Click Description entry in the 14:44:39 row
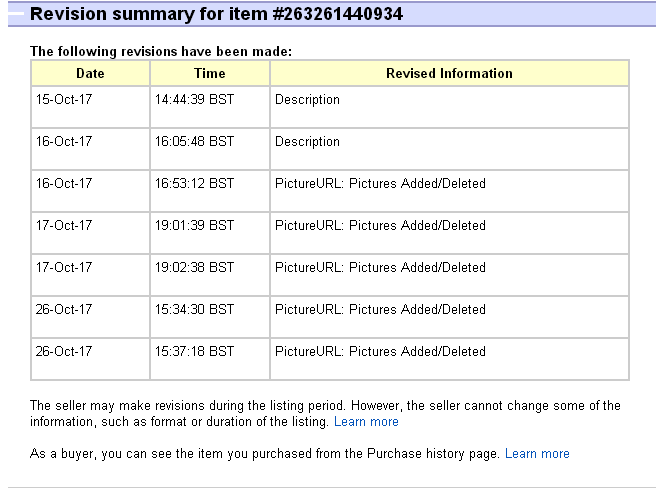The height and width of the screenshot is (488, 656). click(307, 100)
